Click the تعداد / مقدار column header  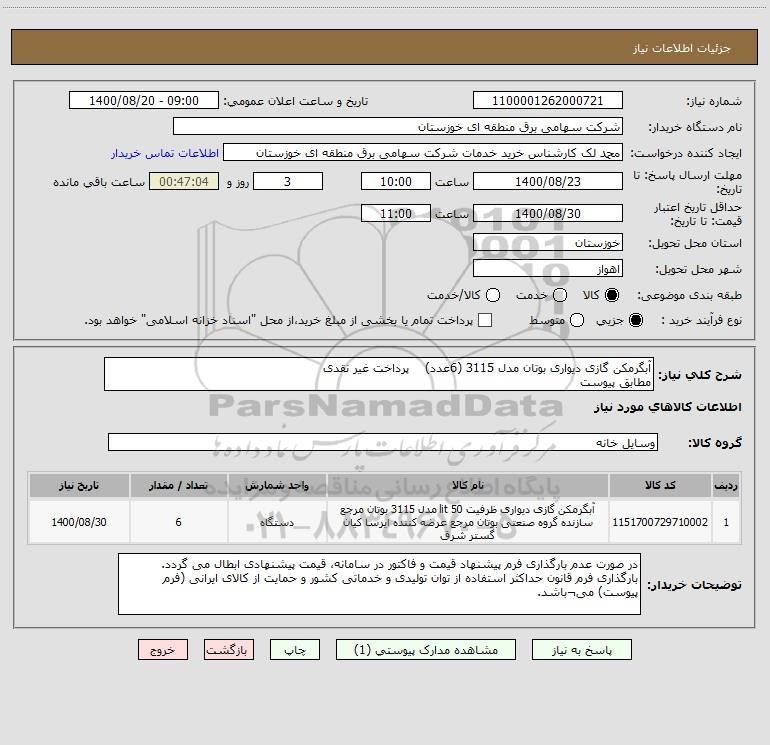pos(178,485)
